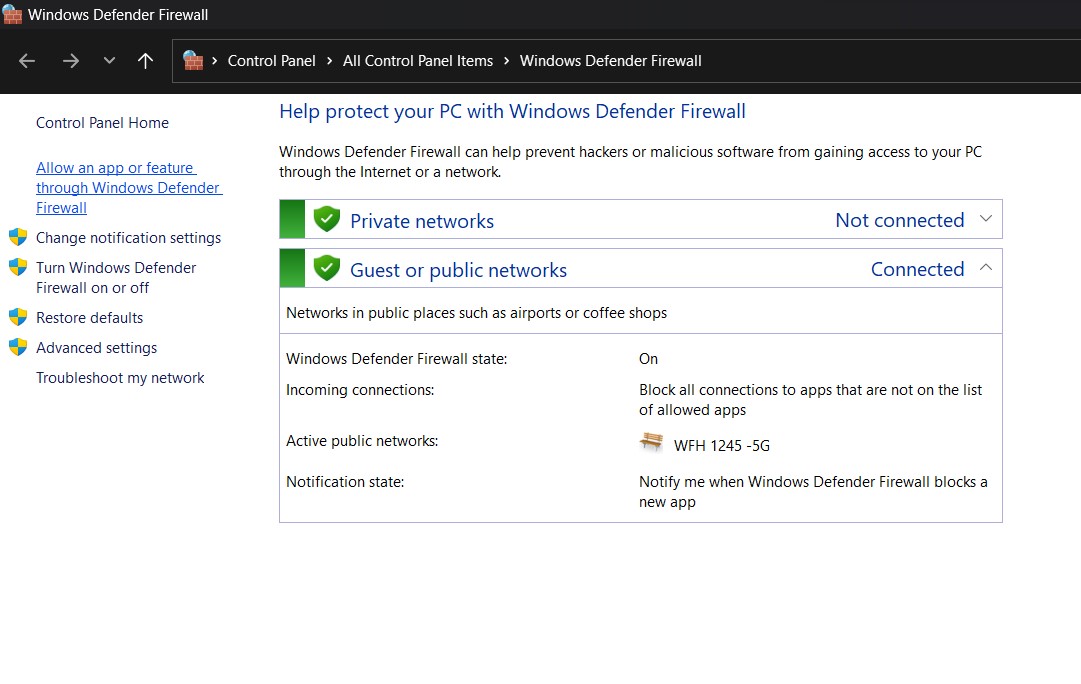Click the firewall icon in the title bar
1081x684 pixels.
point(12,14)
